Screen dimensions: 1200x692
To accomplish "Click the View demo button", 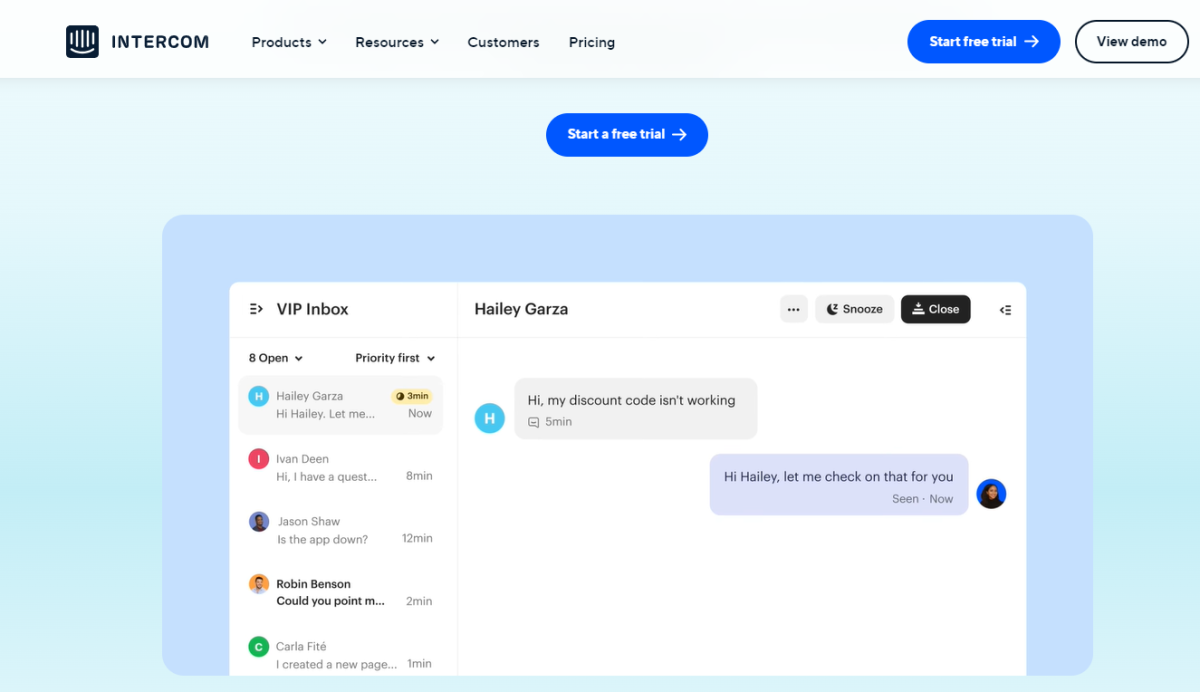I will click(x=1131, y=41).
